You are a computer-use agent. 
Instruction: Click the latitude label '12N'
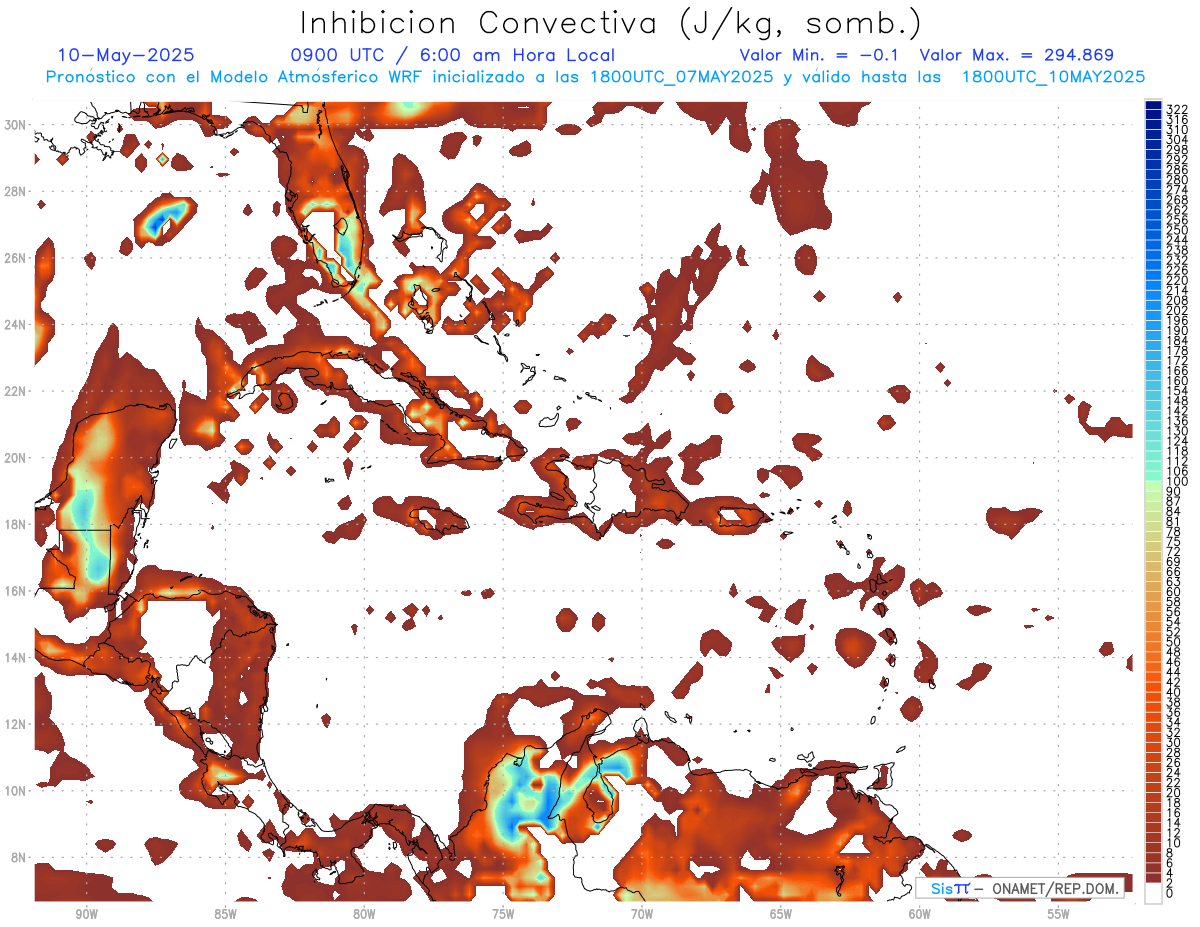(16, 724)
